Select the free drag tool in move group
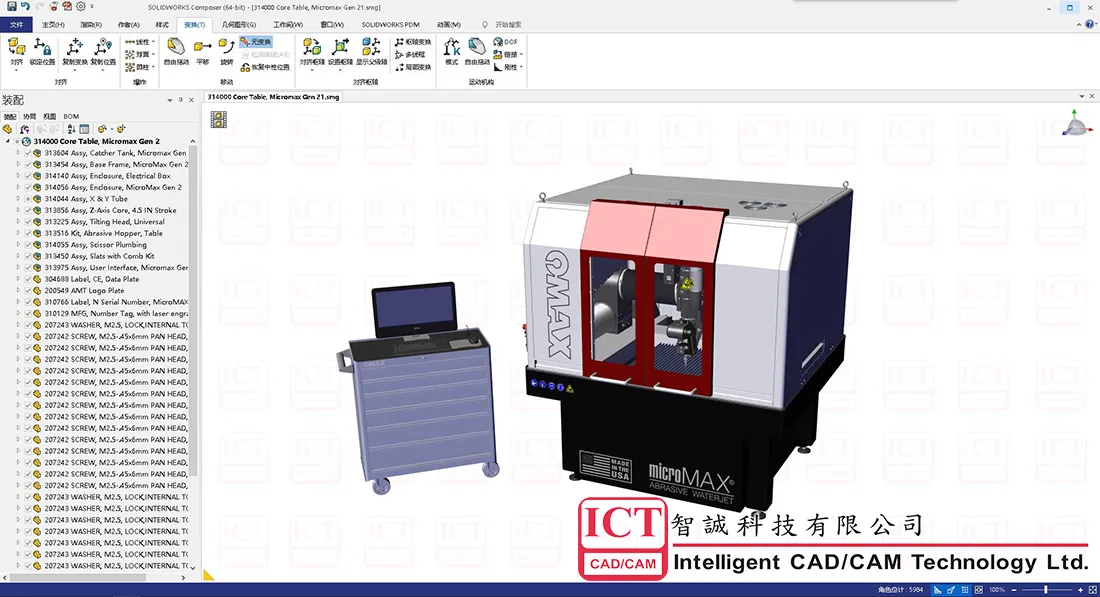1100x597 pixels. point(176,52)
